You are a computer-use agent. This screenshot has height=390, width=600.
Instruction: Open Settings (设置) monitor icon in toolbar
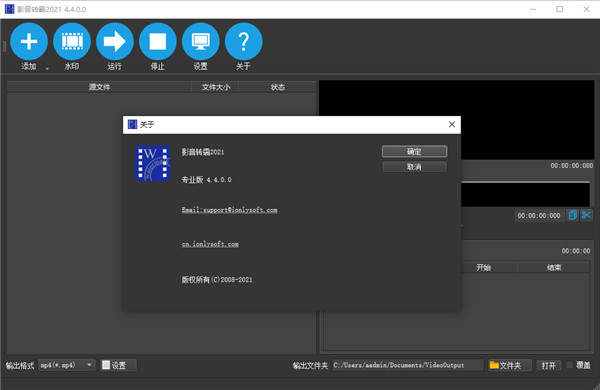point(201,41)
